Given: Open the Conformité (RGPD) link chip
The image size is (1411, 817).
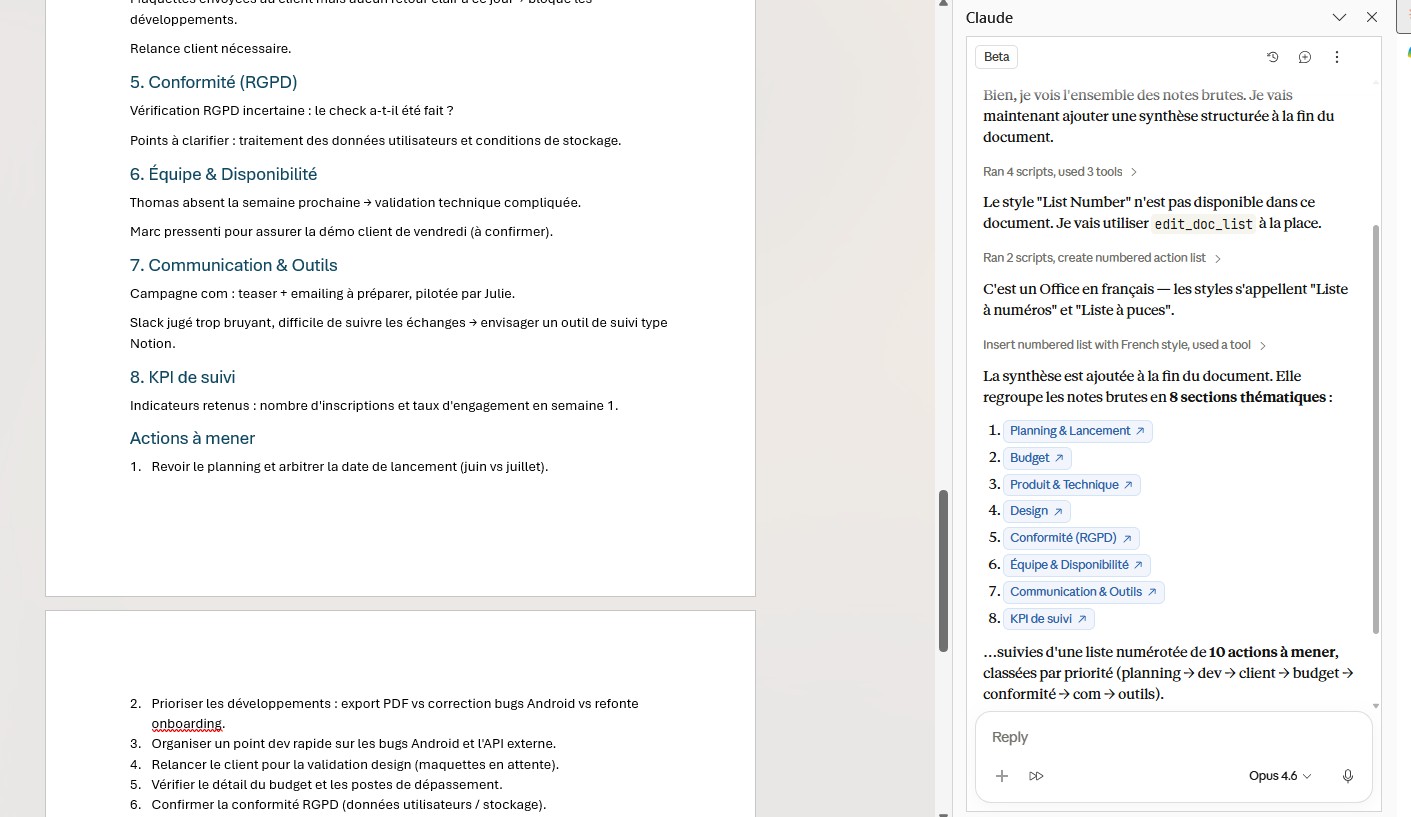Looking at the screenshot, I should (x=1070, y=538).
